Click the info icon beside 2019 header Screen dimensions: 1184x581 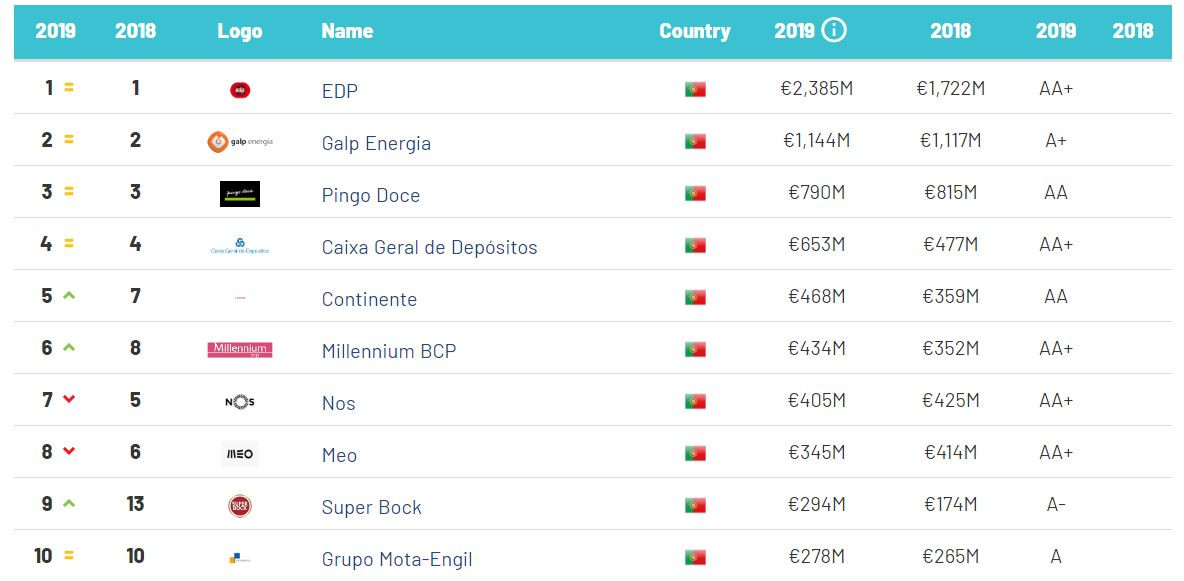click(x=834, y=30)
